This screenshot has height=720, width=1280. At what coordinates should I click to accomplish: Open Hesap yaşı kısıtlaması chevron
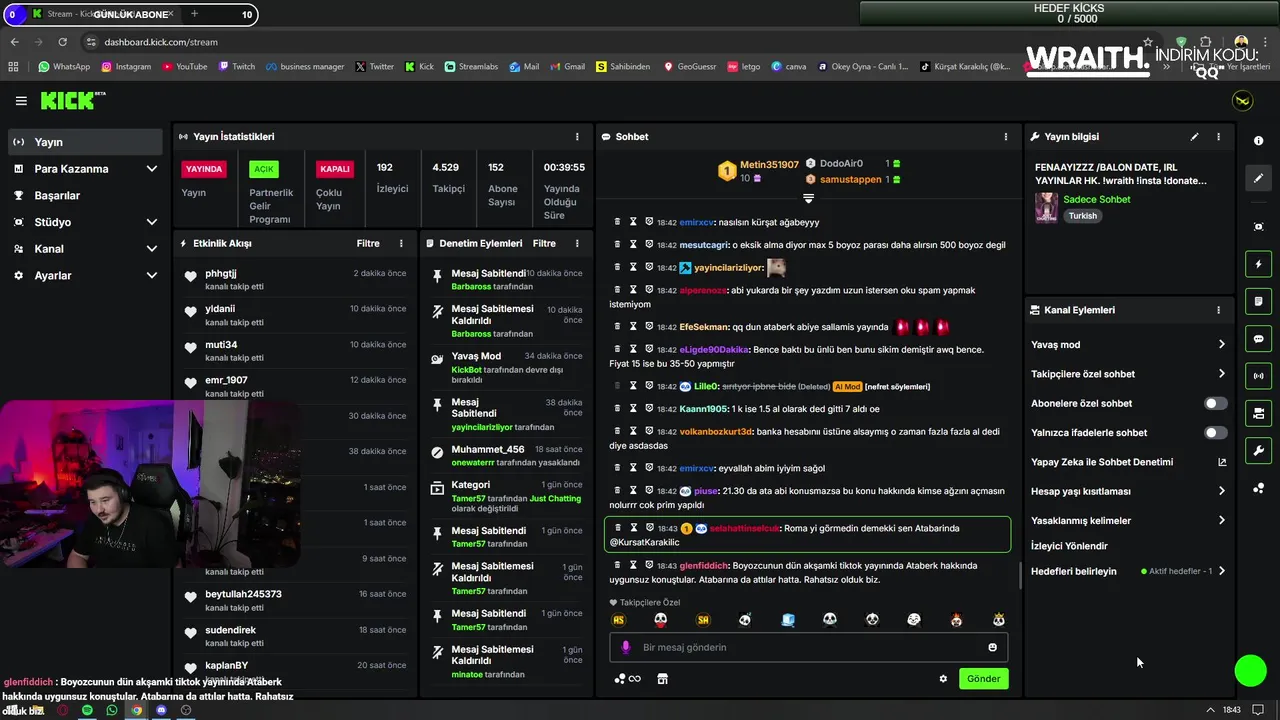(1221, 491)
